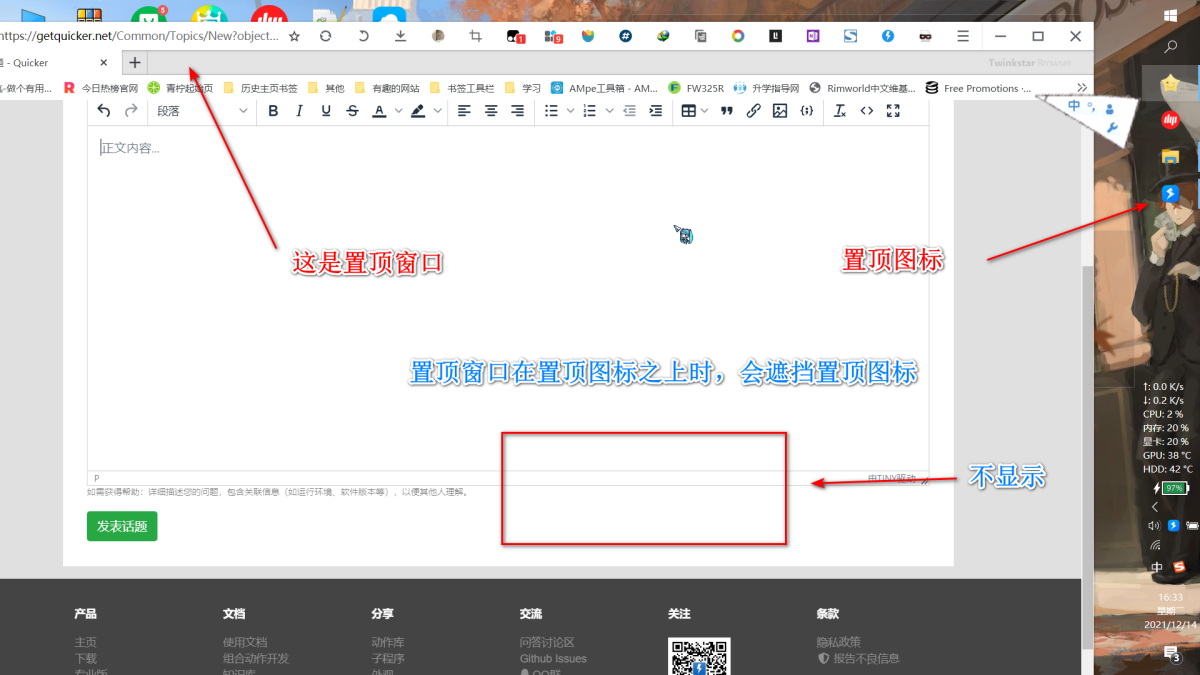1200x675 pixels.
Task: Open the Github Issues footer link
Action: (x=553, y=658)
